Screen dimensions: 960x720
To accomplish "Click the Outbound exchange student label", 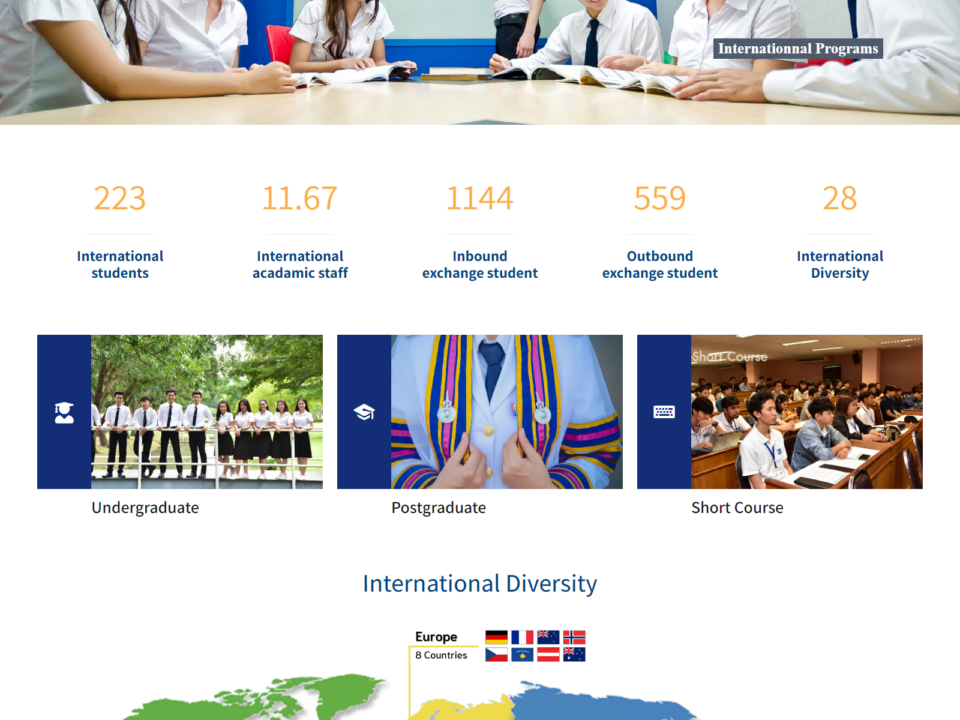I will [x=660, y=264].
